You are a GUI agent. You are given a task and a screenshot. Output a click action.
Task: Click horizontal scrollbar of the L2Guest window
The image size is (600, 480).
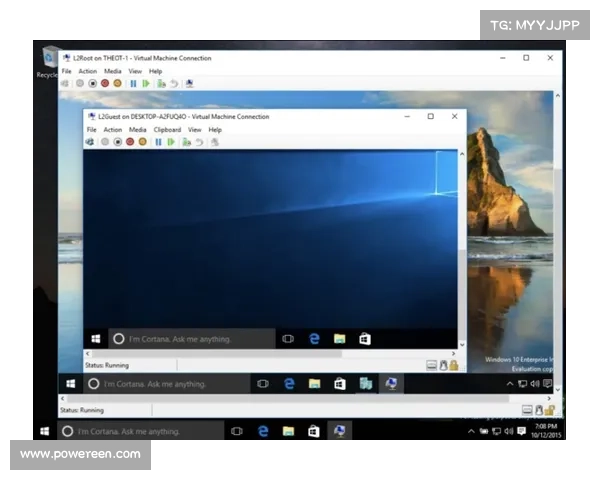click(270, 353)
